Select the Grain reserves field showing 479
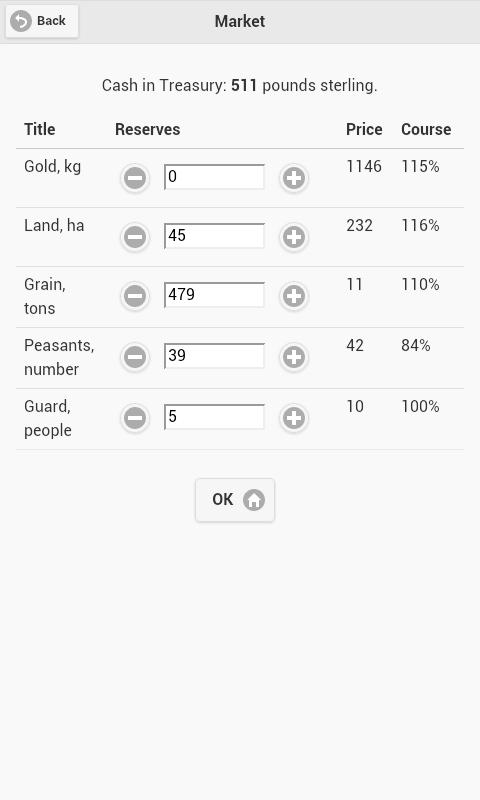 point(214,295)
